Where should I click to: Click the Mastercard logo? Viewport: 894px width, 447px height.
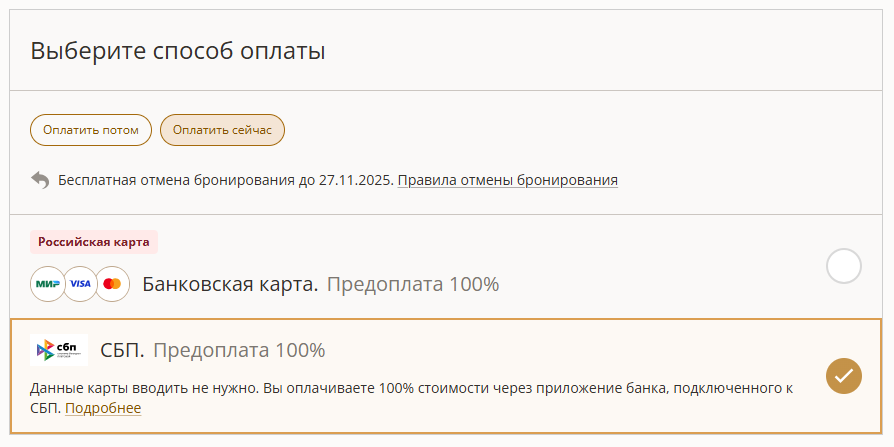[x=112, y=284]
